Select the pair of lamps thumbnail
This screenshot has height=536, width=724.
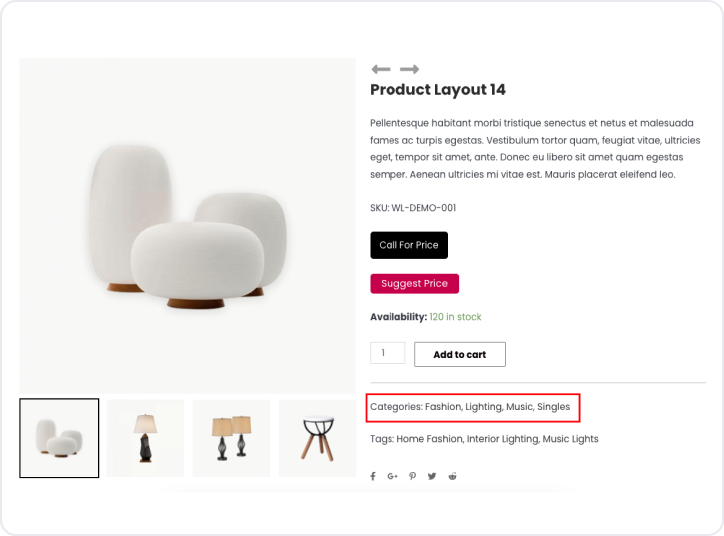(x=231, y=438)
